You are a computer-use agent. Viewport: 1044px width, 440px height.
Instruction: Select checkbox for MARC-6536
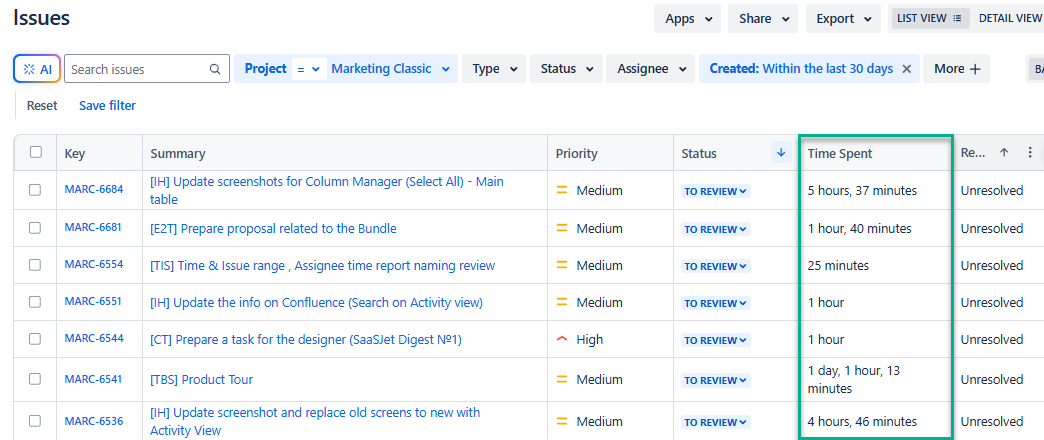35,421
